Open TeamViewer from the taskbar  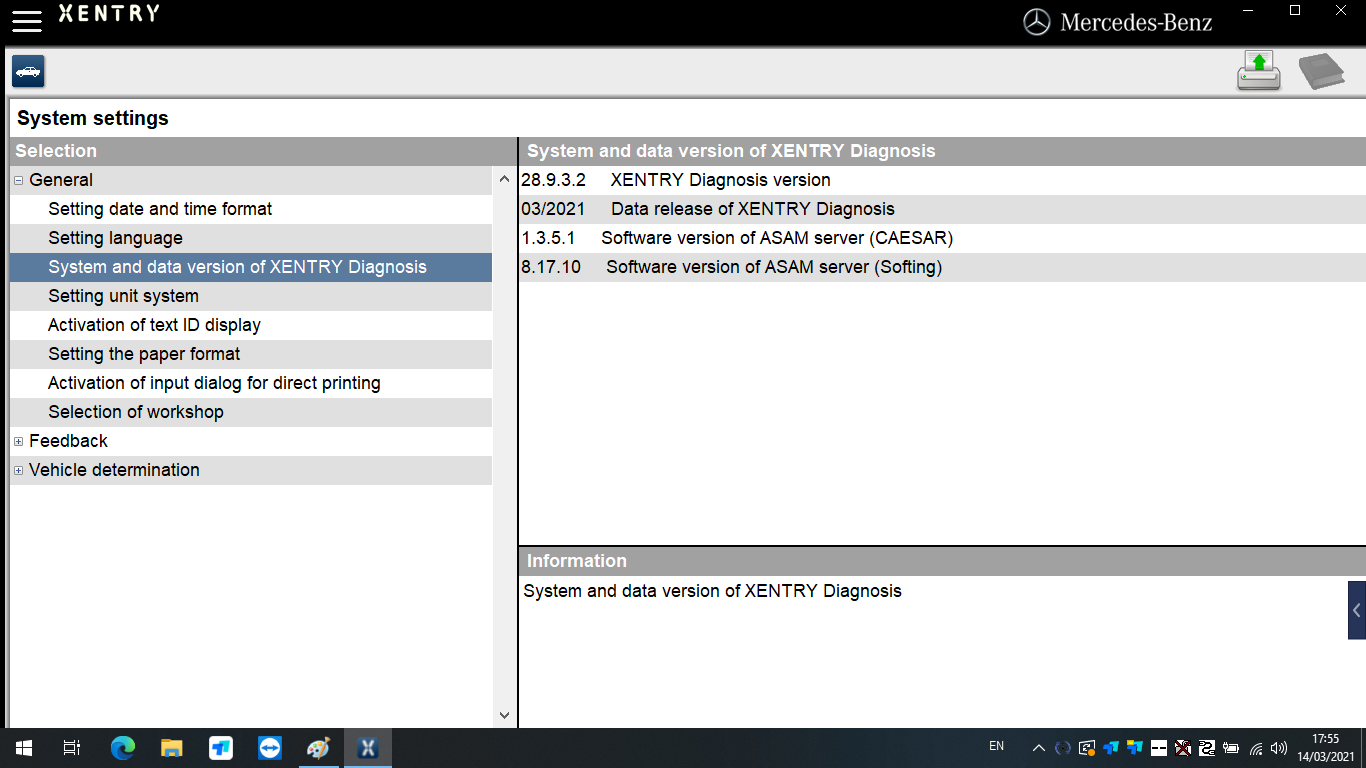click(270, 748)
